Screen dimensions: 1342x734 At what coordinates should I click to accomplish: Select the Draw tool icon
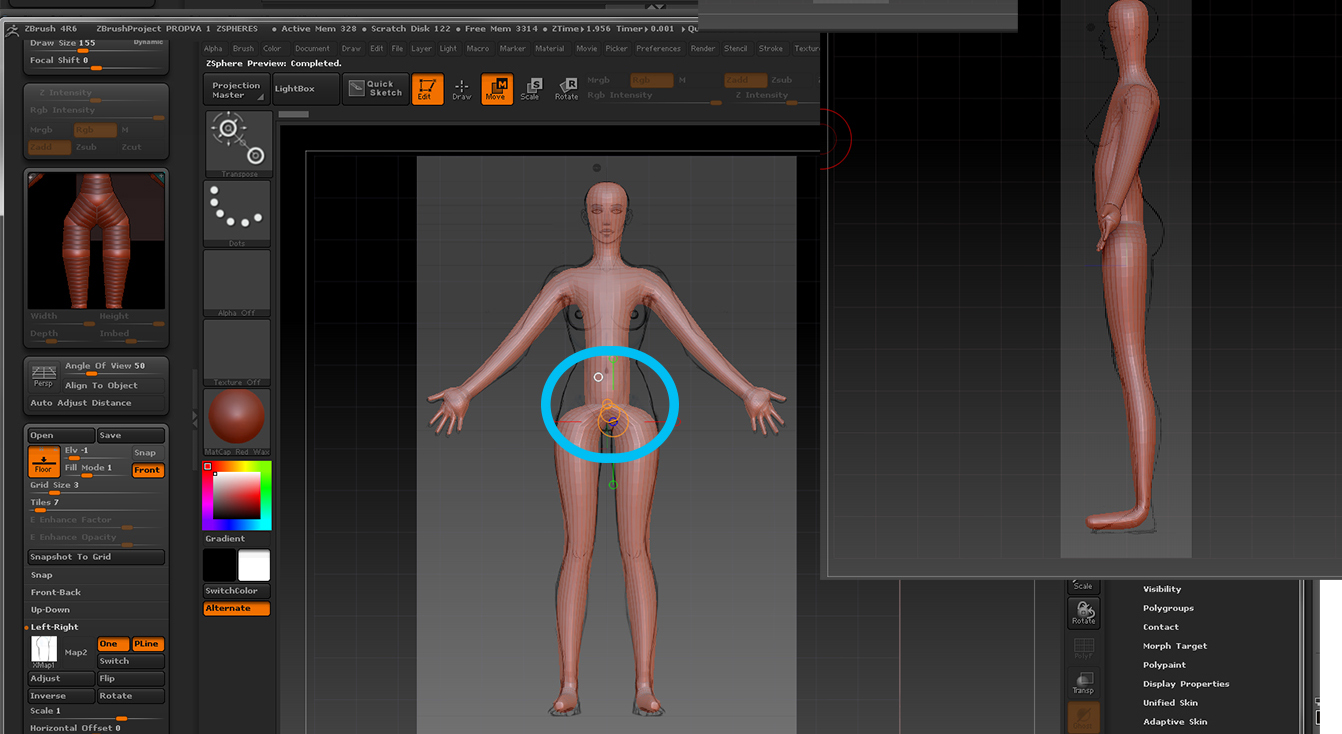(461, 89)
